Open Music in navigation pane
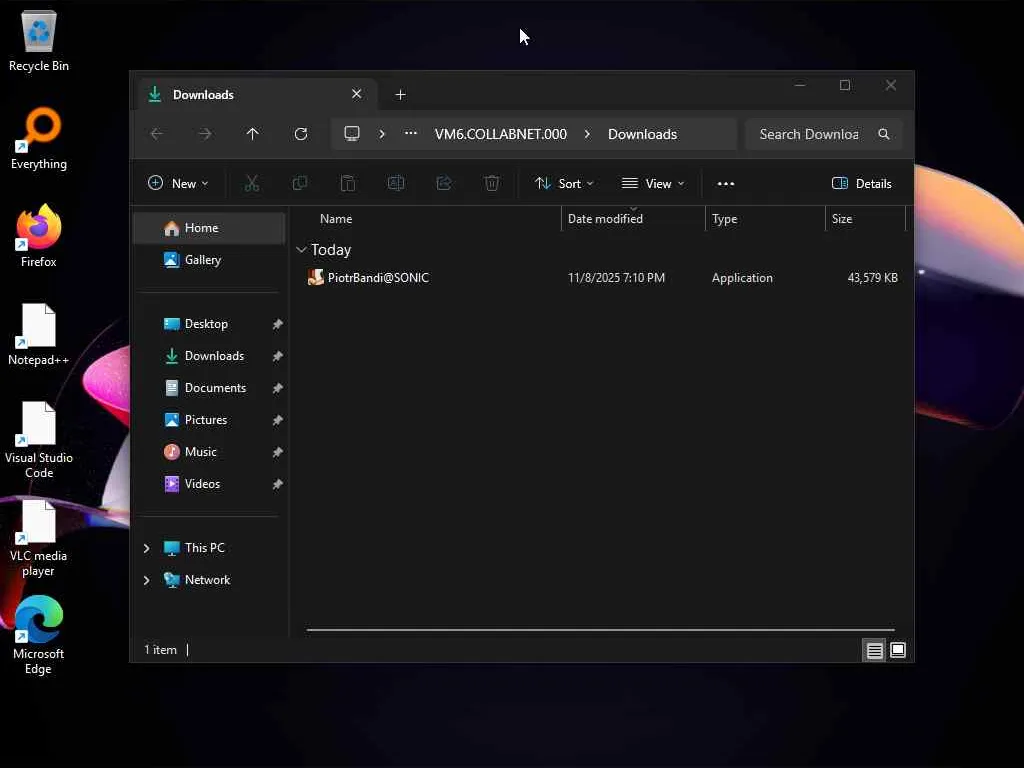 [200, 452]
